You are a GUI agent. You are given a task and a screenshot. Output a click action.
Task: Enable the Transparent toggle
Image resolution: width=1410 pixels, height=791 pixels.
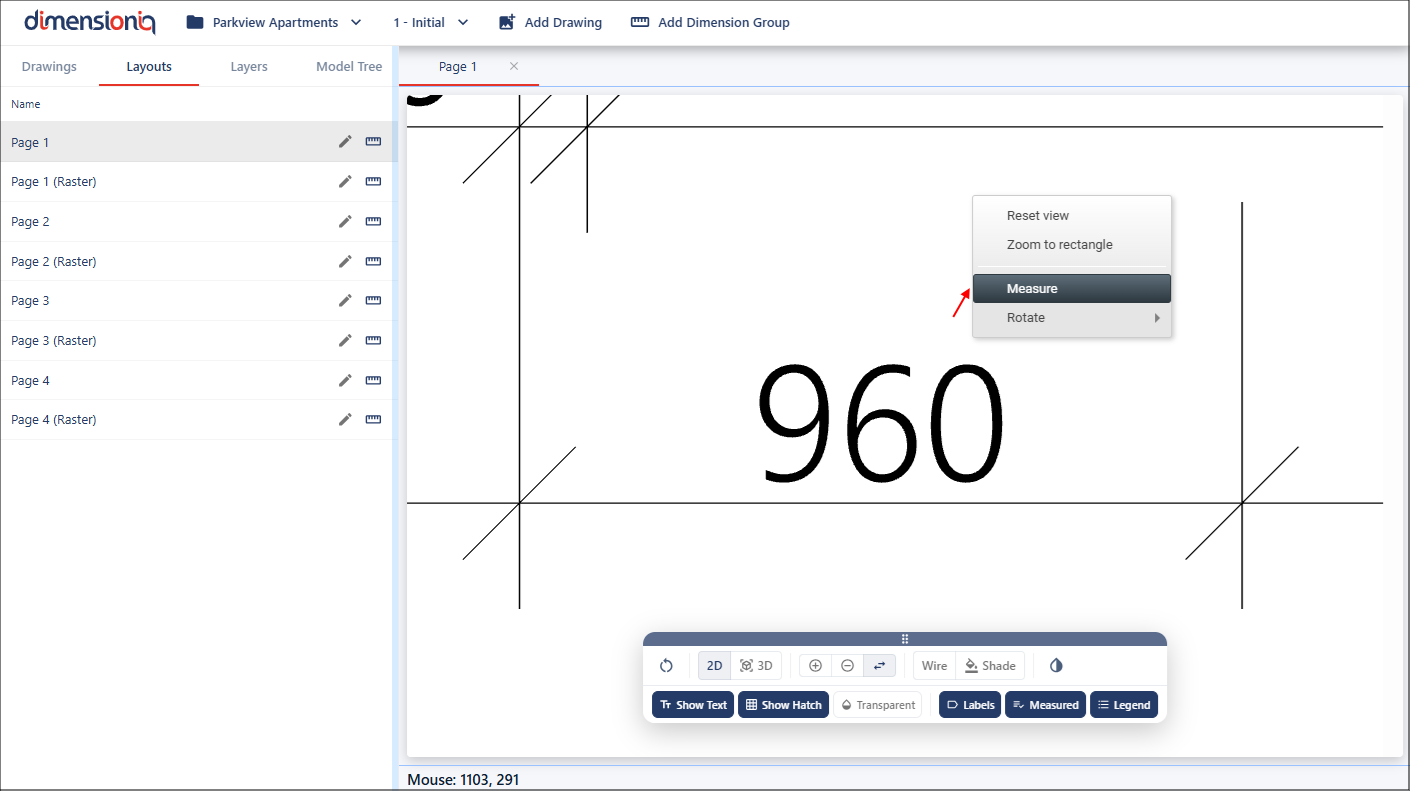(x=877, y=705)
